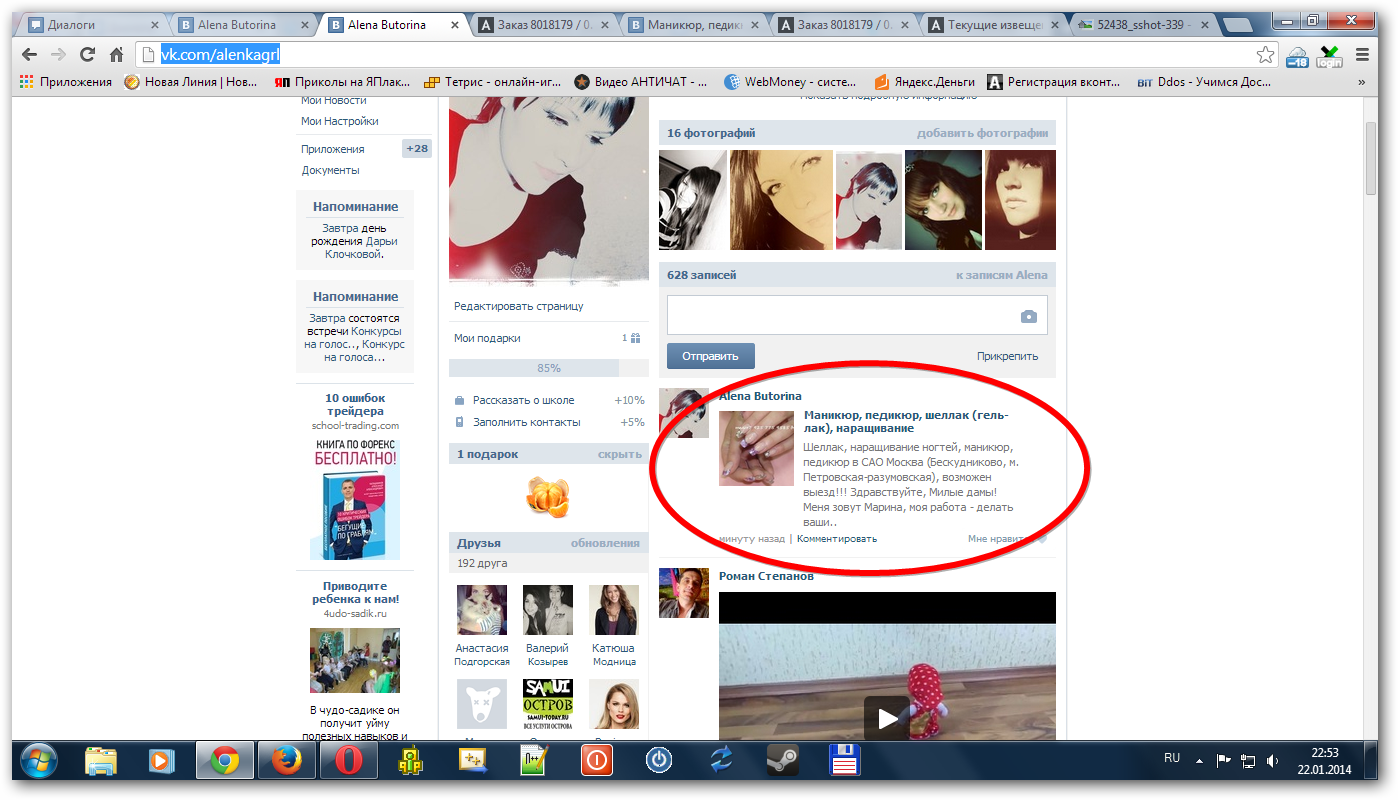Click the Отправить button
The image size is (1398, 800).
click(x=710, y=356)
